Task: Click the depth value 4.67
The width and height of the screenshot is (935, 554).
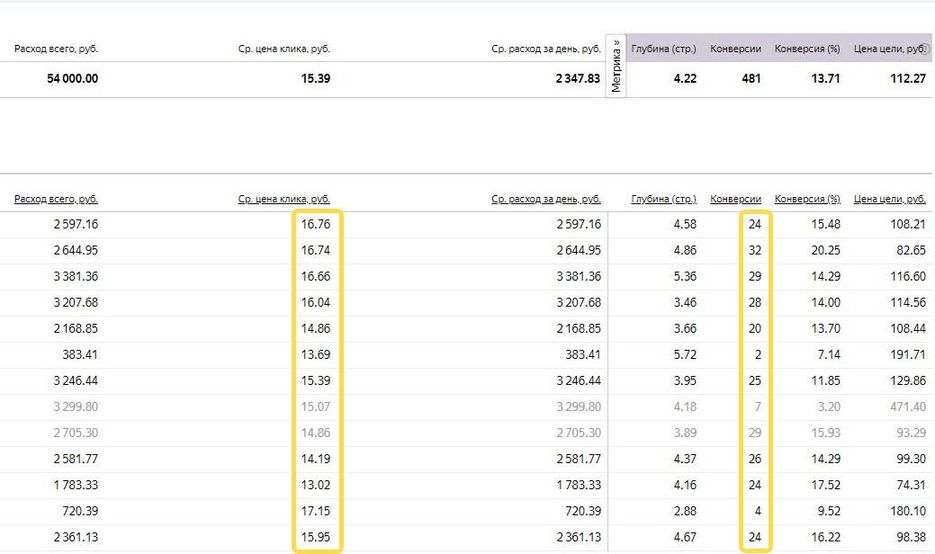Action: pos(685,537)
